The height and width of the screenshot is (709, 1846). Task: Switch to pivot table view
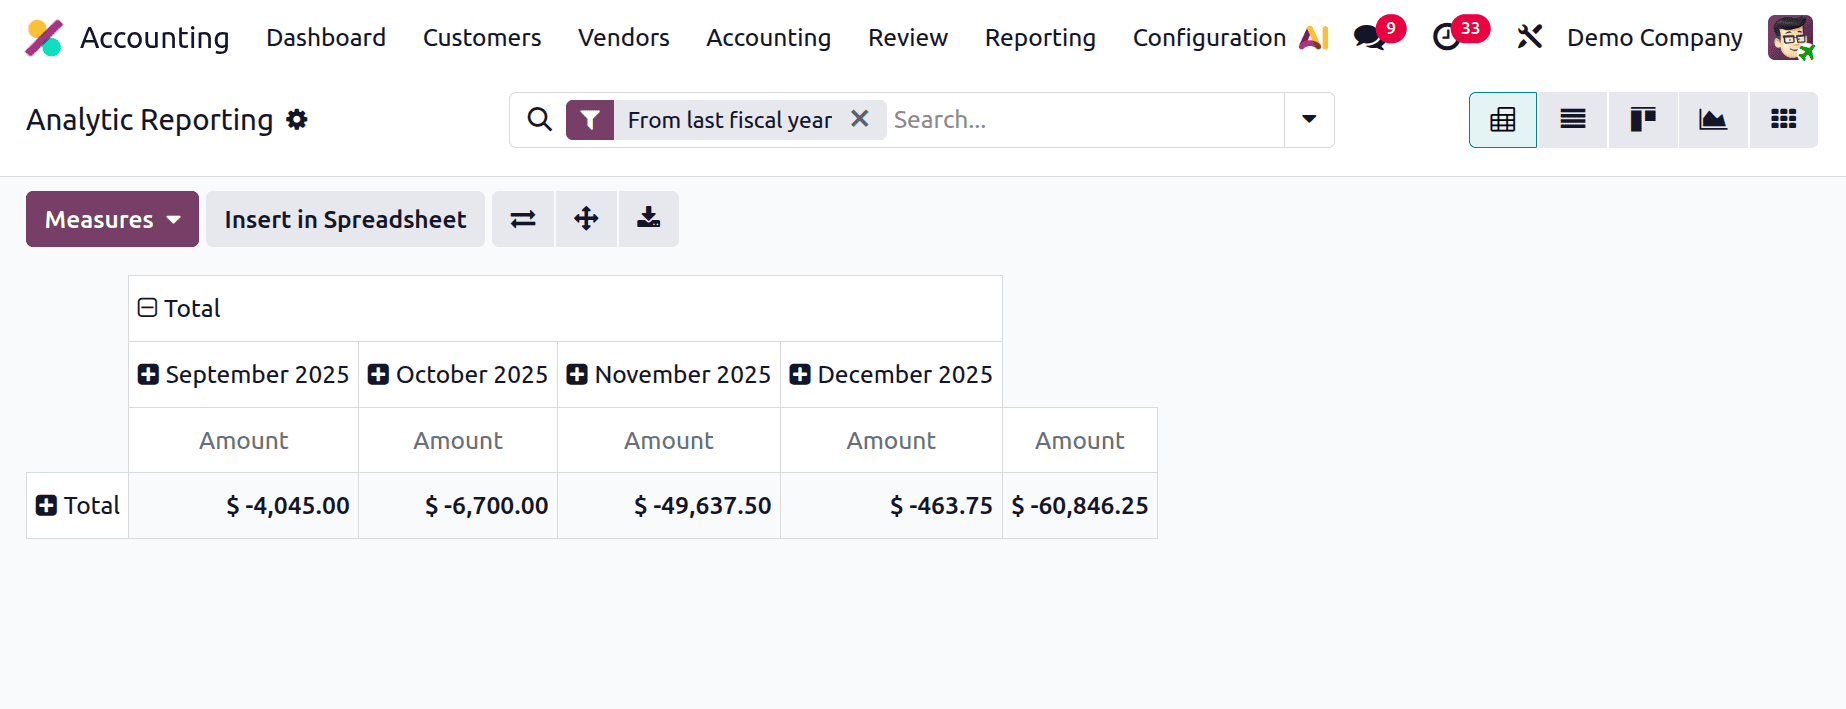pyautogui.click(x=1502, y=120)
